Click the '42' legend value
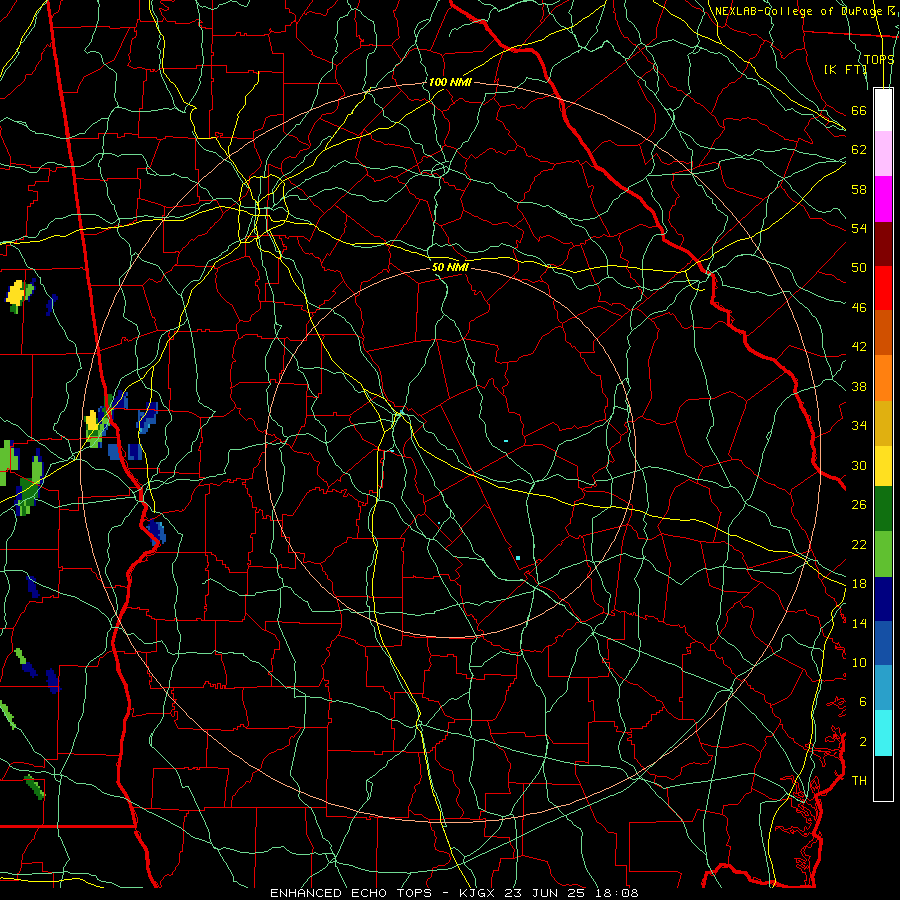Image resolution: width=900 pixels, height=900 pixels. (x=859, y=346)
